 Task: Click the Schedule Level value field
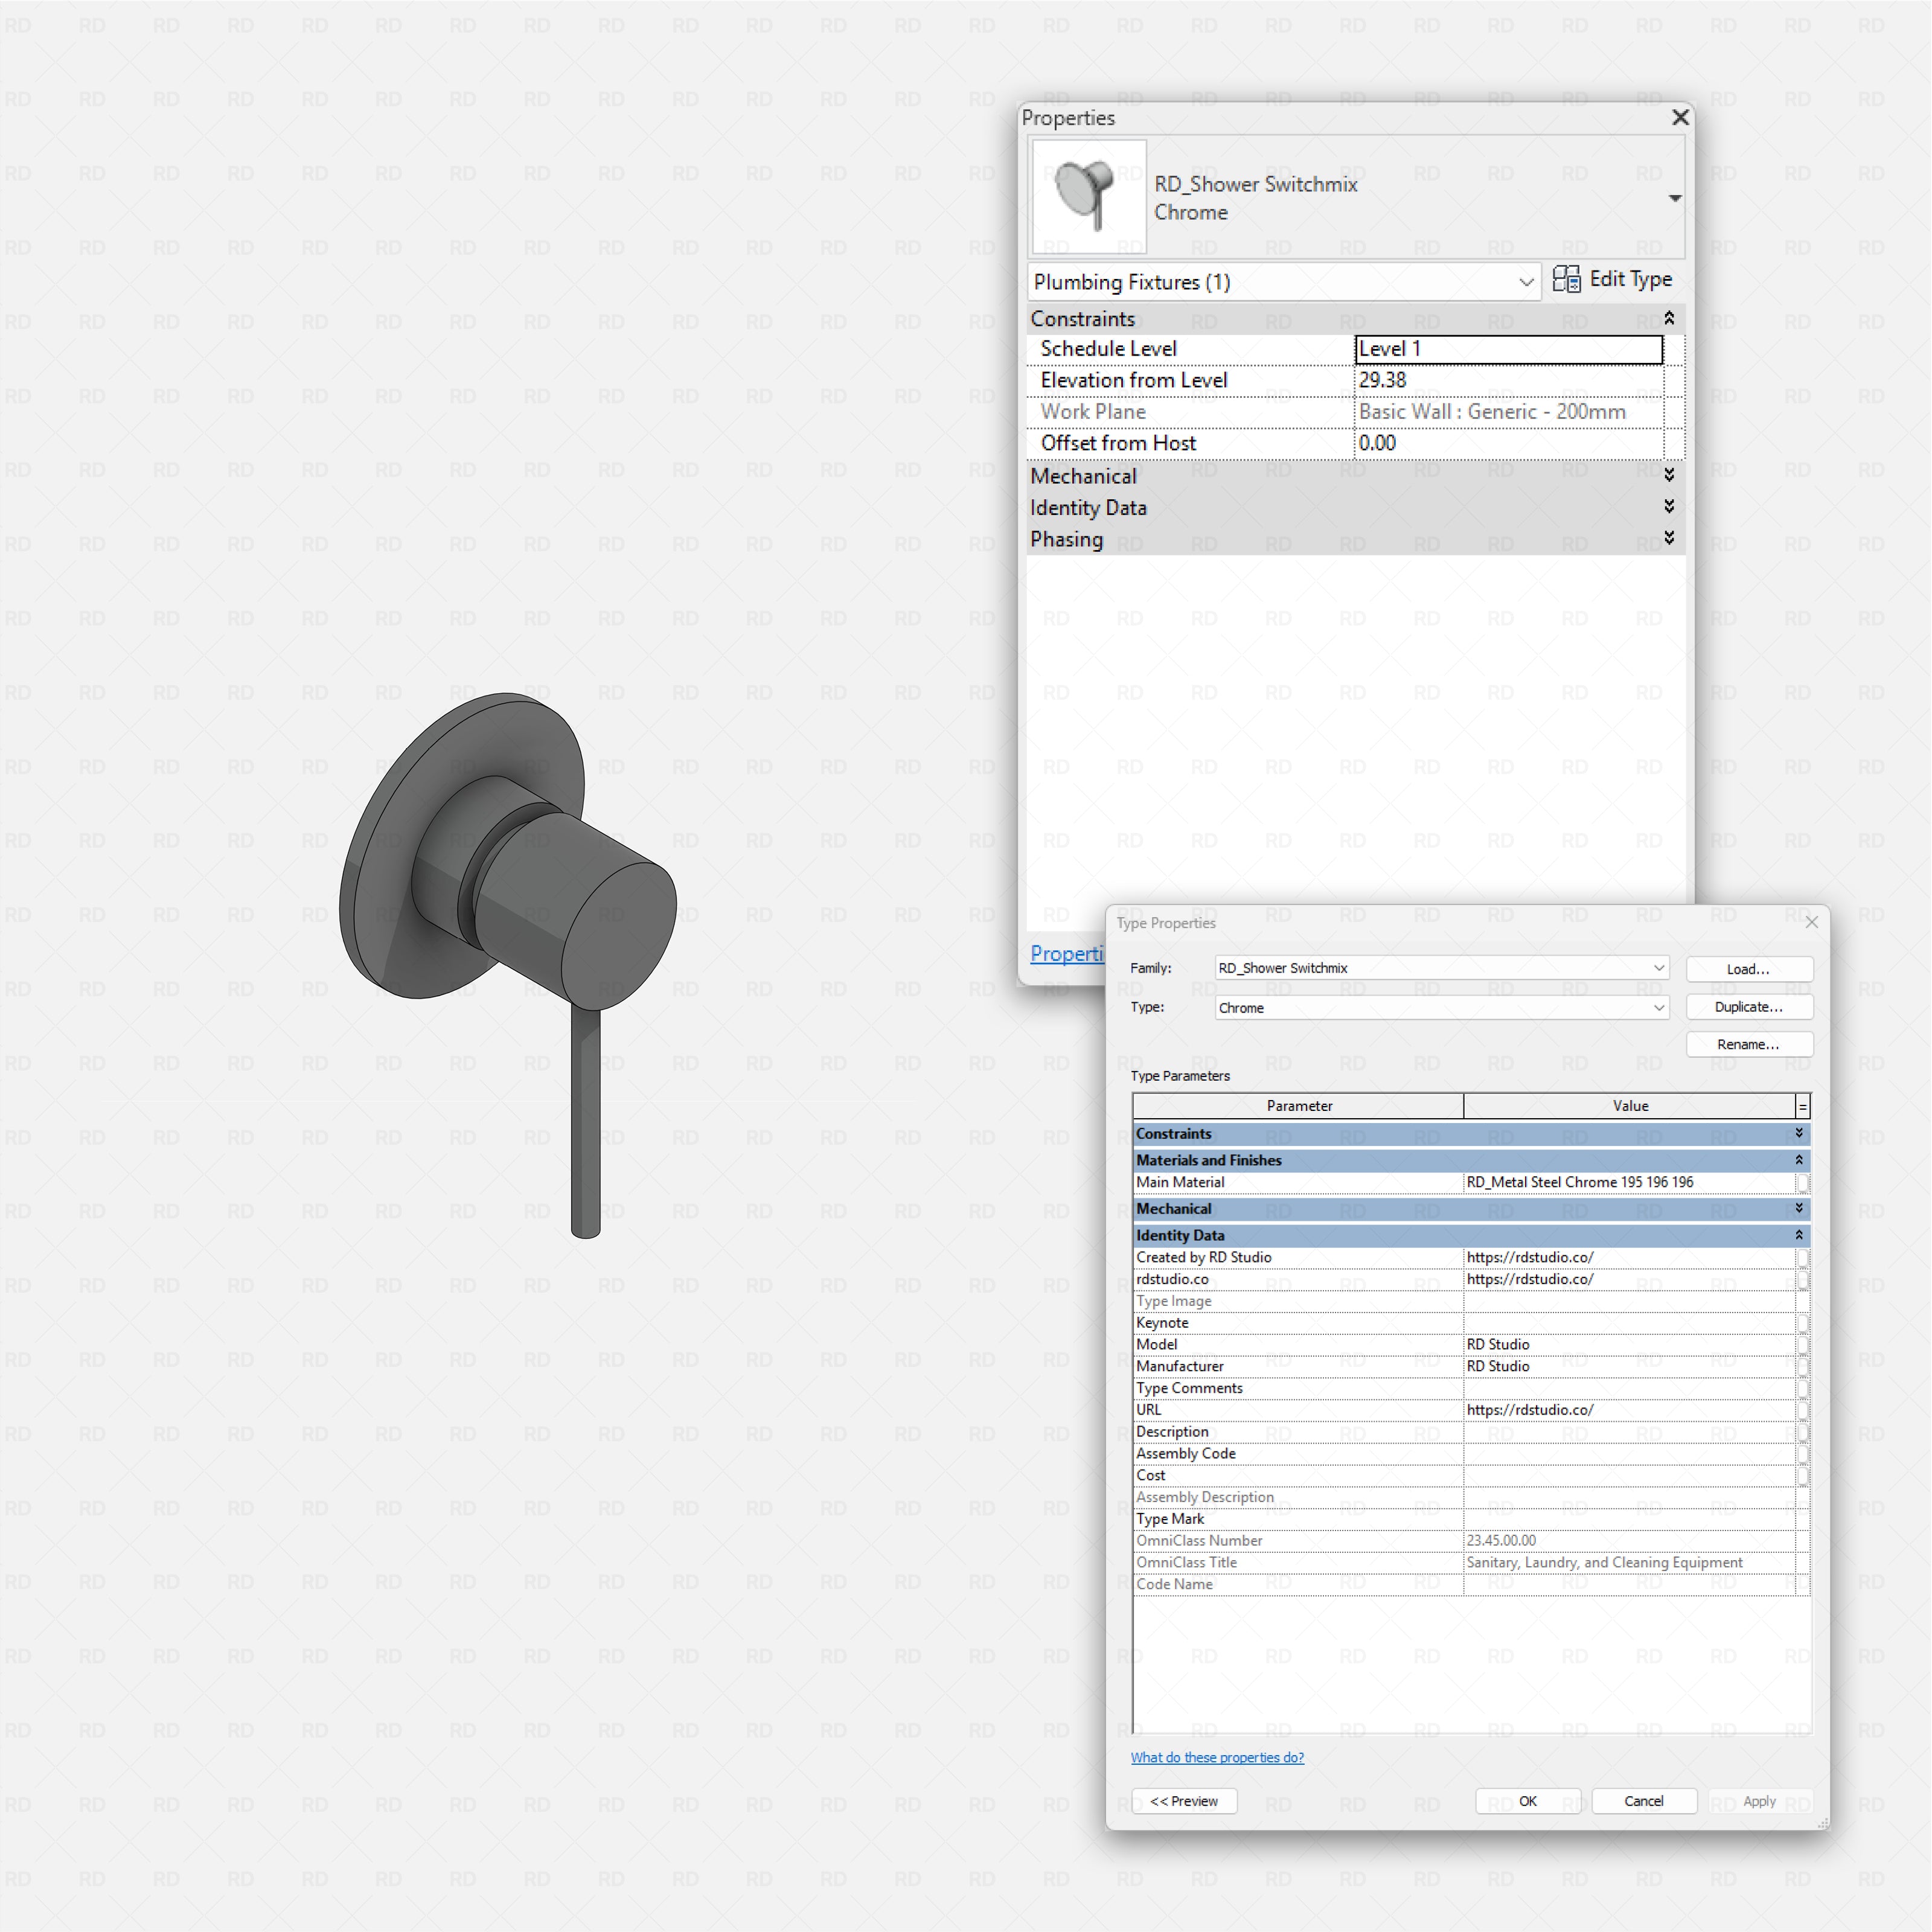coord(1508,349)
